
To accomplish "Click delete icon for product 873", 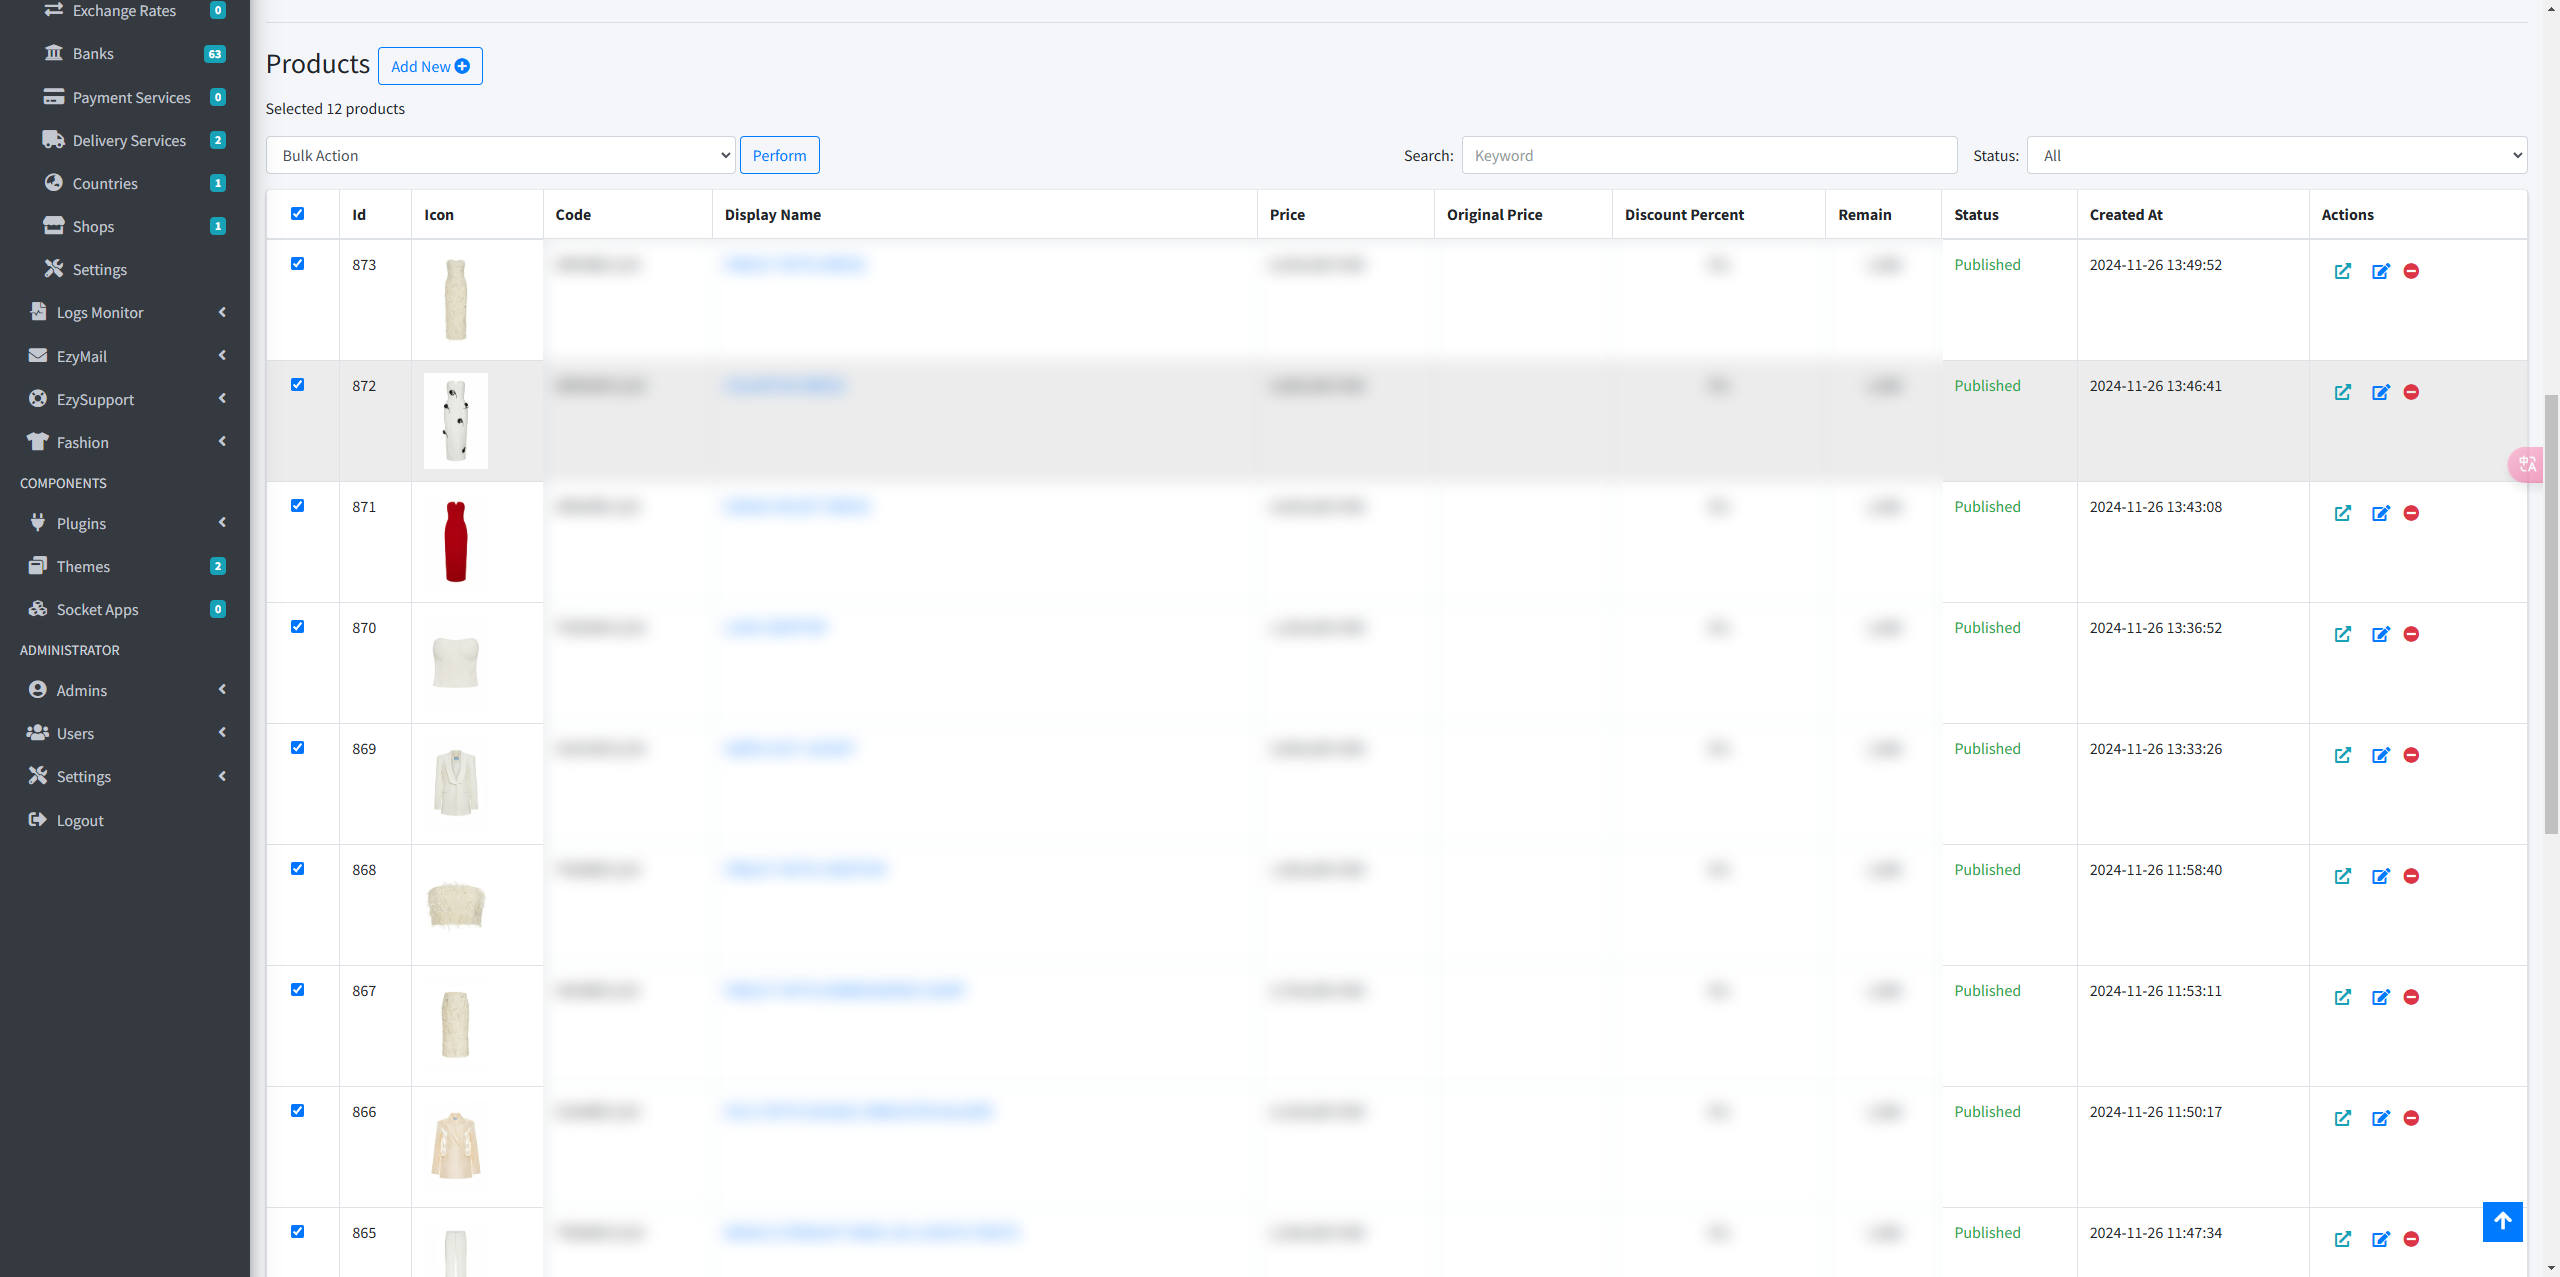I will [x=2411, y=271].
